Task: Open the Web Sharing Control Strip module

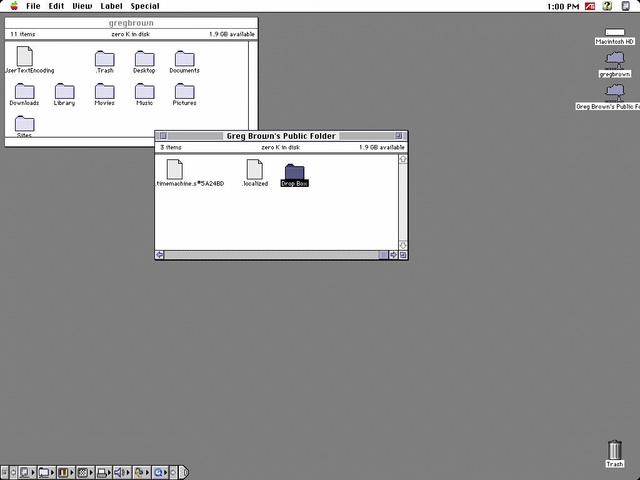Action: coord(141,473)
